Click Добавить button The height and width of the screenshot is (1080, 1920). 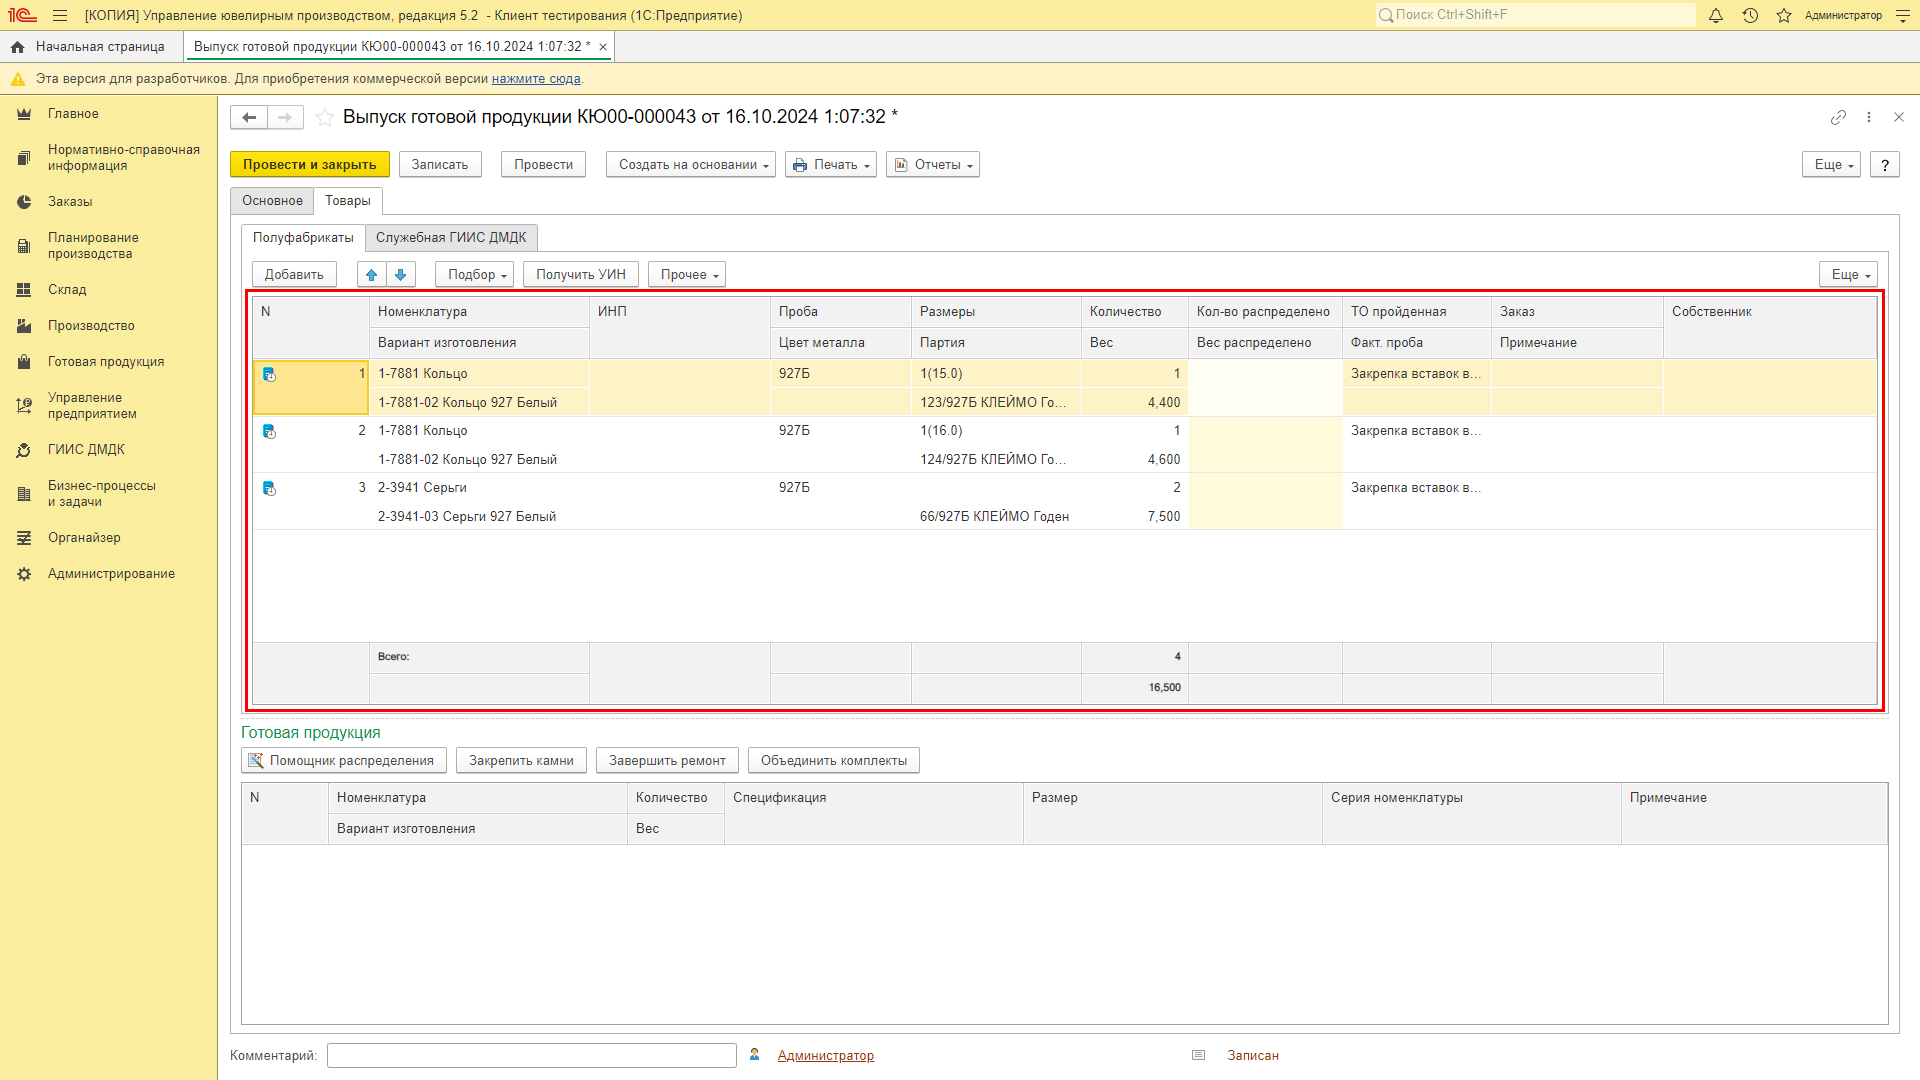click(x=294, y=274)
